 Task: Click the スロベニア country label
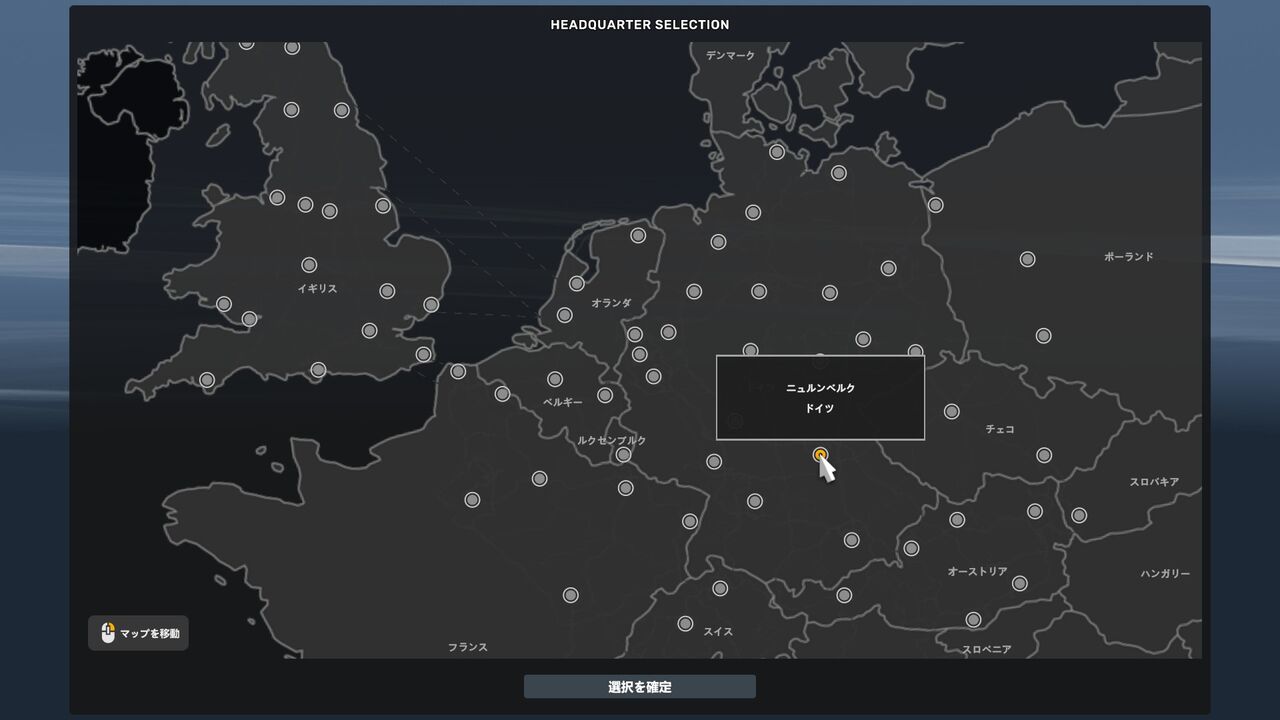987,650
